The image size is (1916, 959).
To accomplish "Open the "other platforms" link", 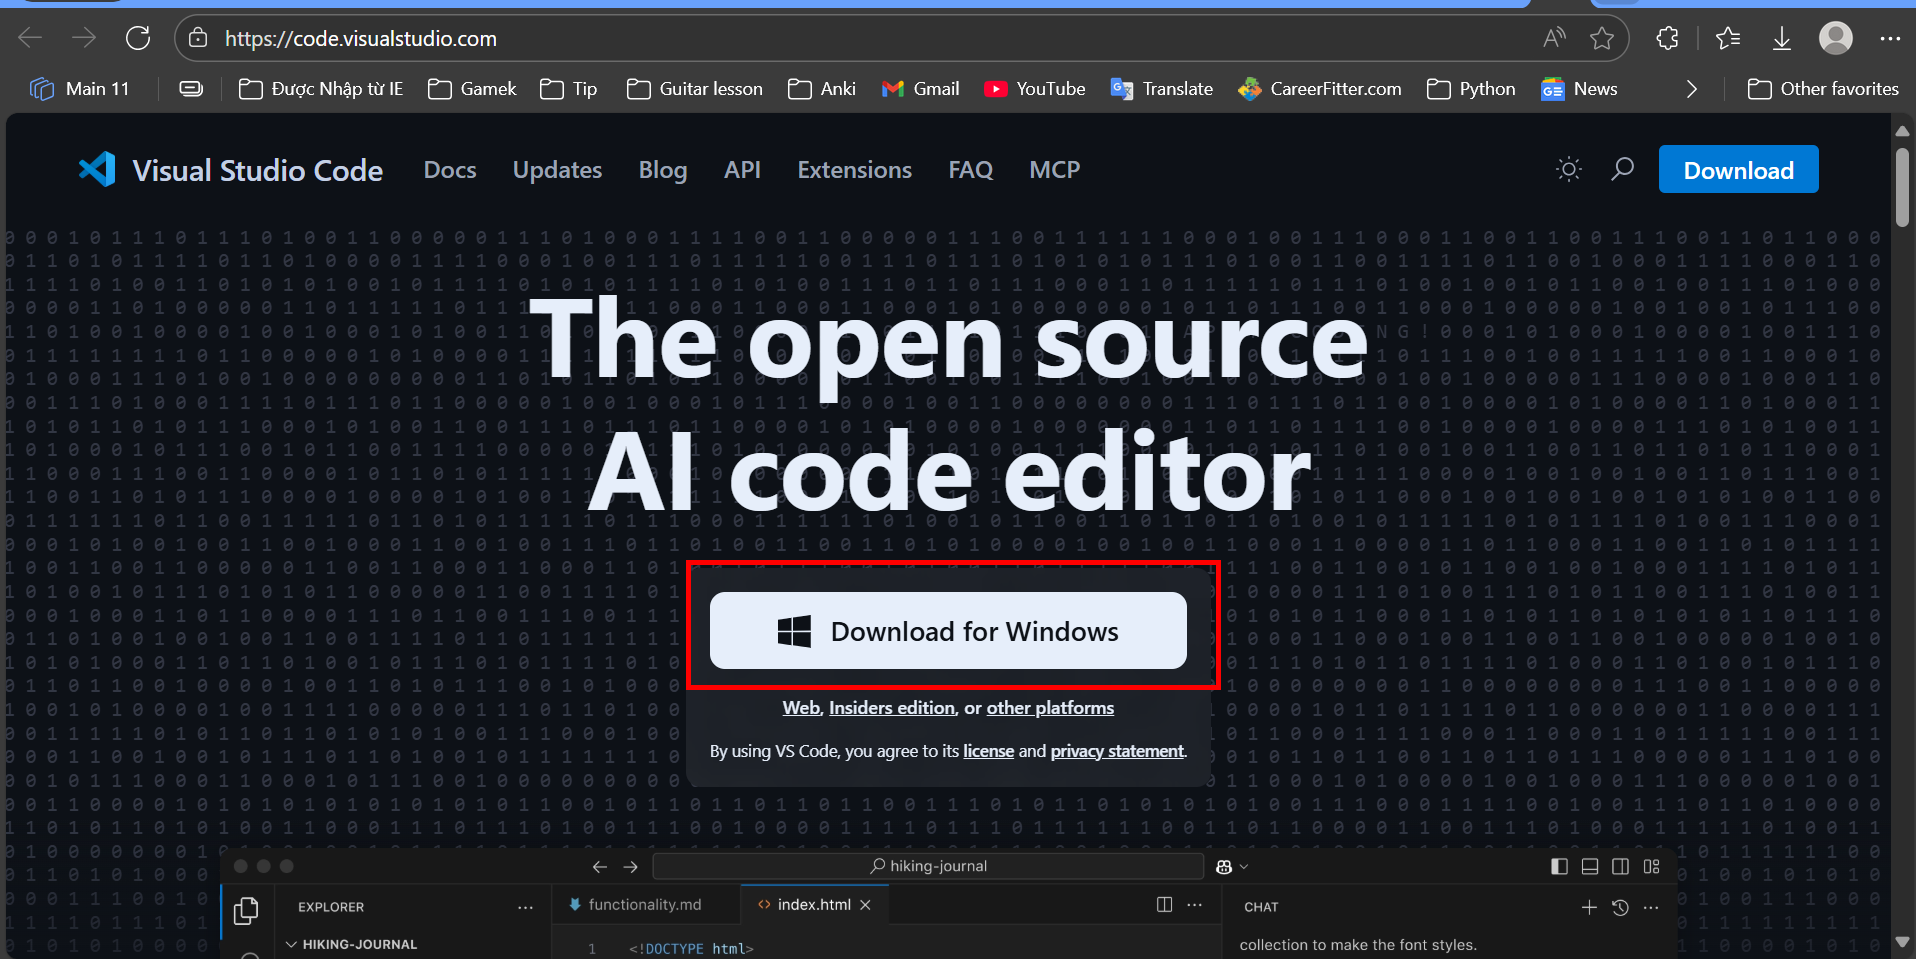I will click(x=1049, y=708).
